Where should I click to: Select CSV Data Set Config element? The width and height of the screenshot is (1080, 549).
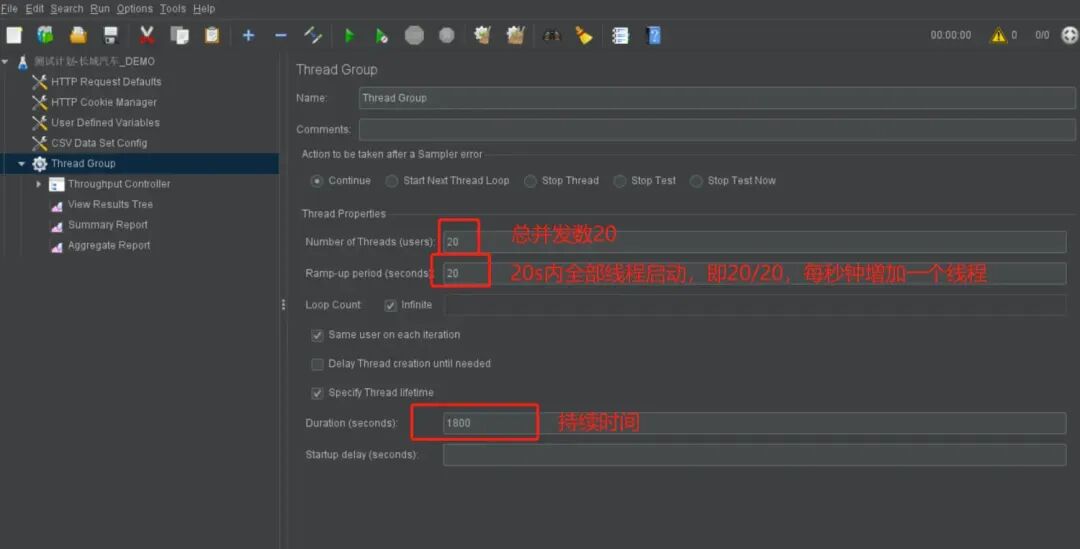pyautogui.click(x=99, y=143)
